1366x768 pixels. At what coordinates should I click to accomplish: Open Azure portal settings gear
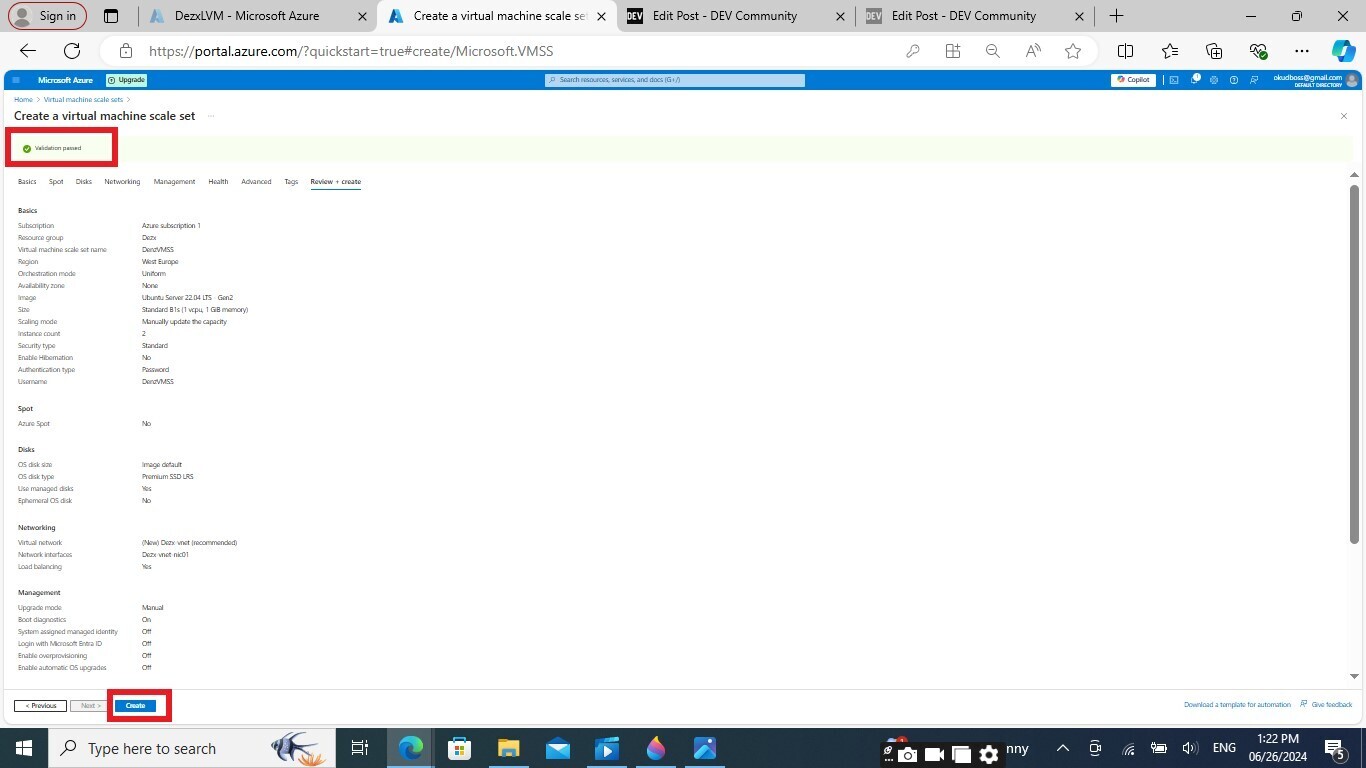(1214, 80)
